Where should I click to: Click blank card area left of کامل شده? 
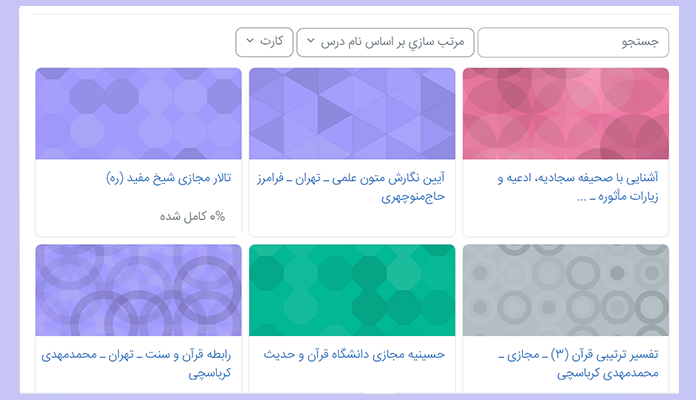[x=90, y=216]
